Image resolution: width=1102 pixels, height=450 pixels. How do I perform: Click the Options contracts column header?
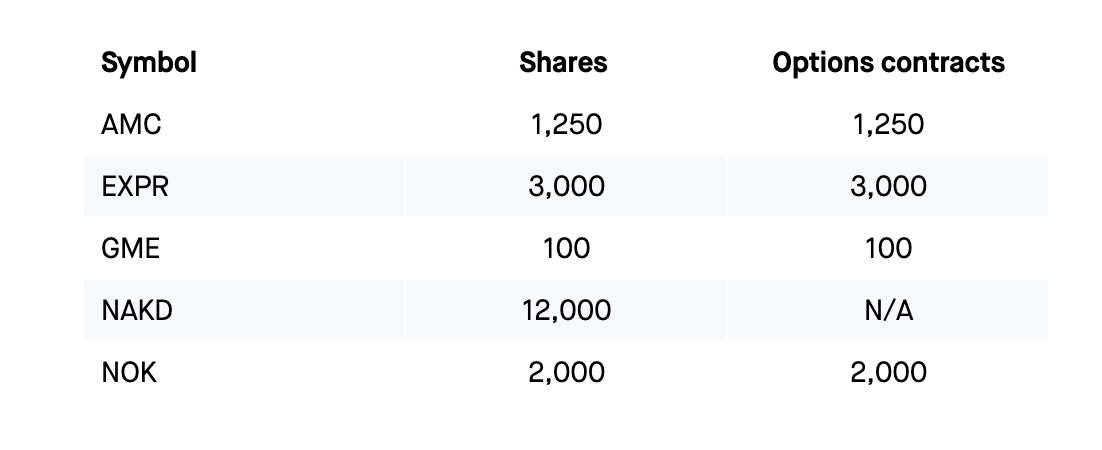tap(888, 63)
